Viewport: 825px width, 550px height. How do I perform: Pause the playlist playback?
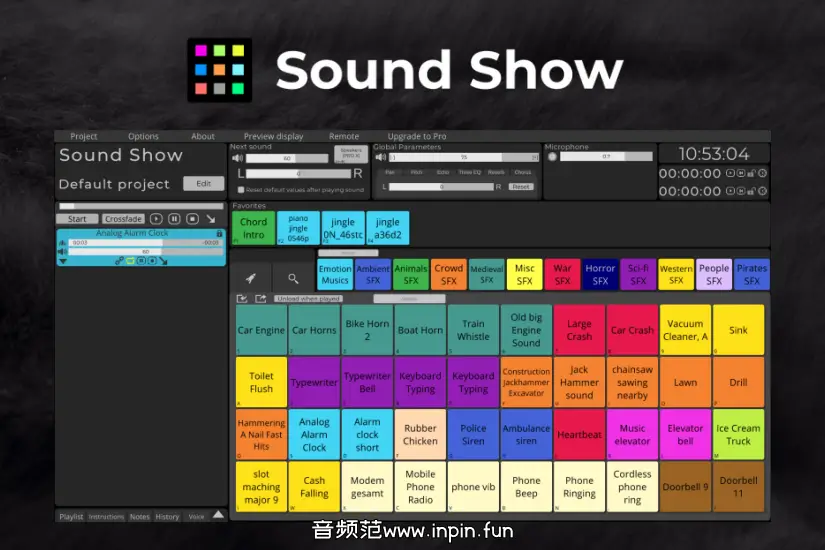[174, 218]
